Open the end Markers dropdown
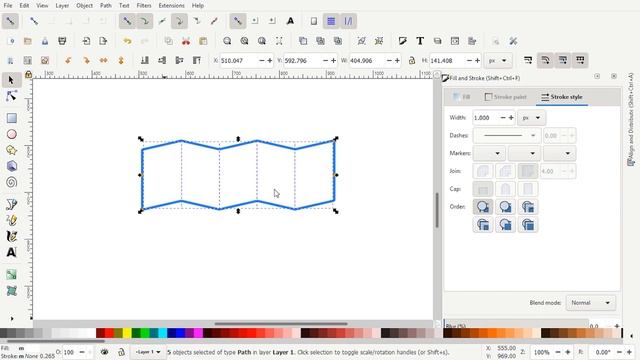 (560, 153)
